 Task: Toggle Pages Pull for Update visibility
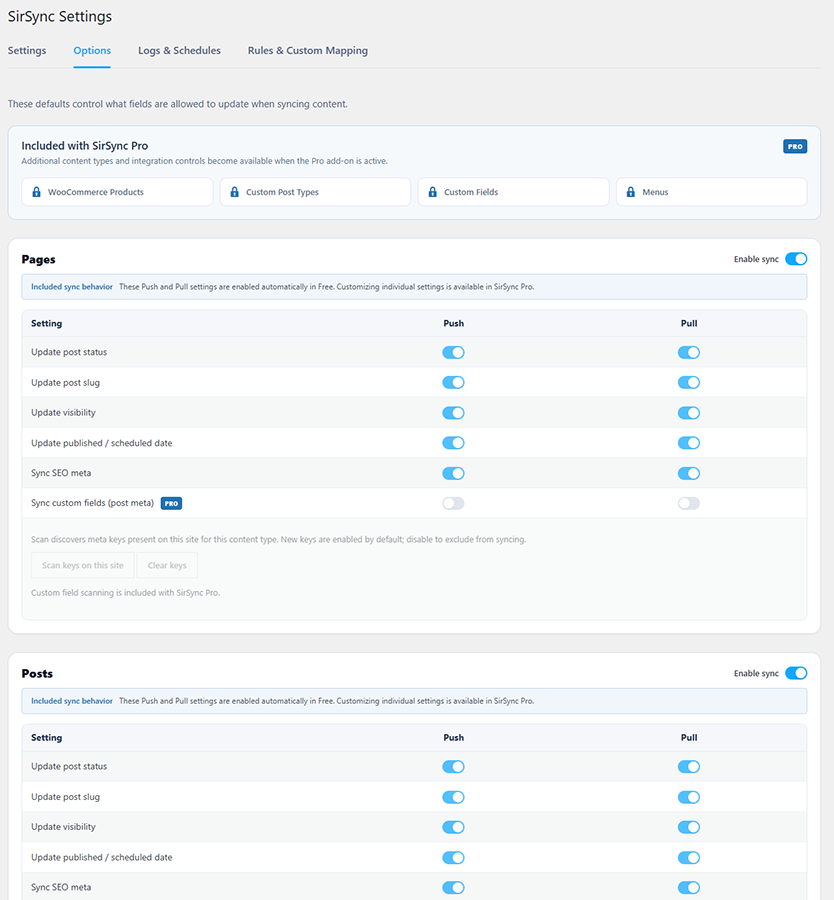[689, 413]
